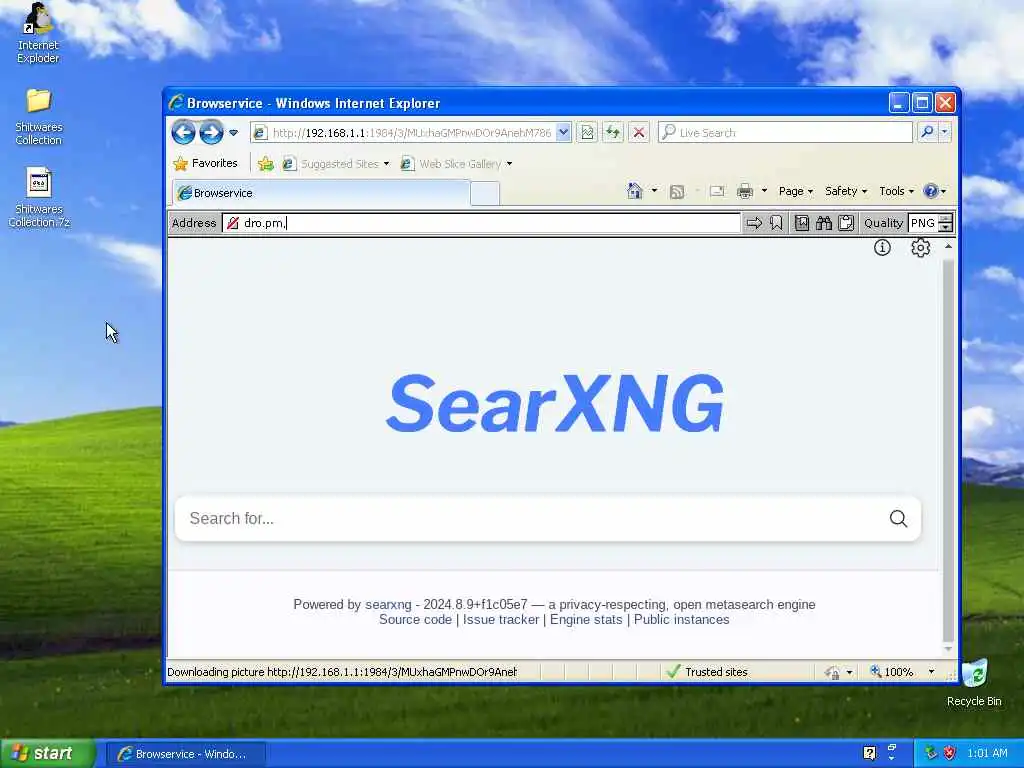Step the Quality spinner arrows
Viewport: 1024px width, 768px height.
tap(946, 223)
